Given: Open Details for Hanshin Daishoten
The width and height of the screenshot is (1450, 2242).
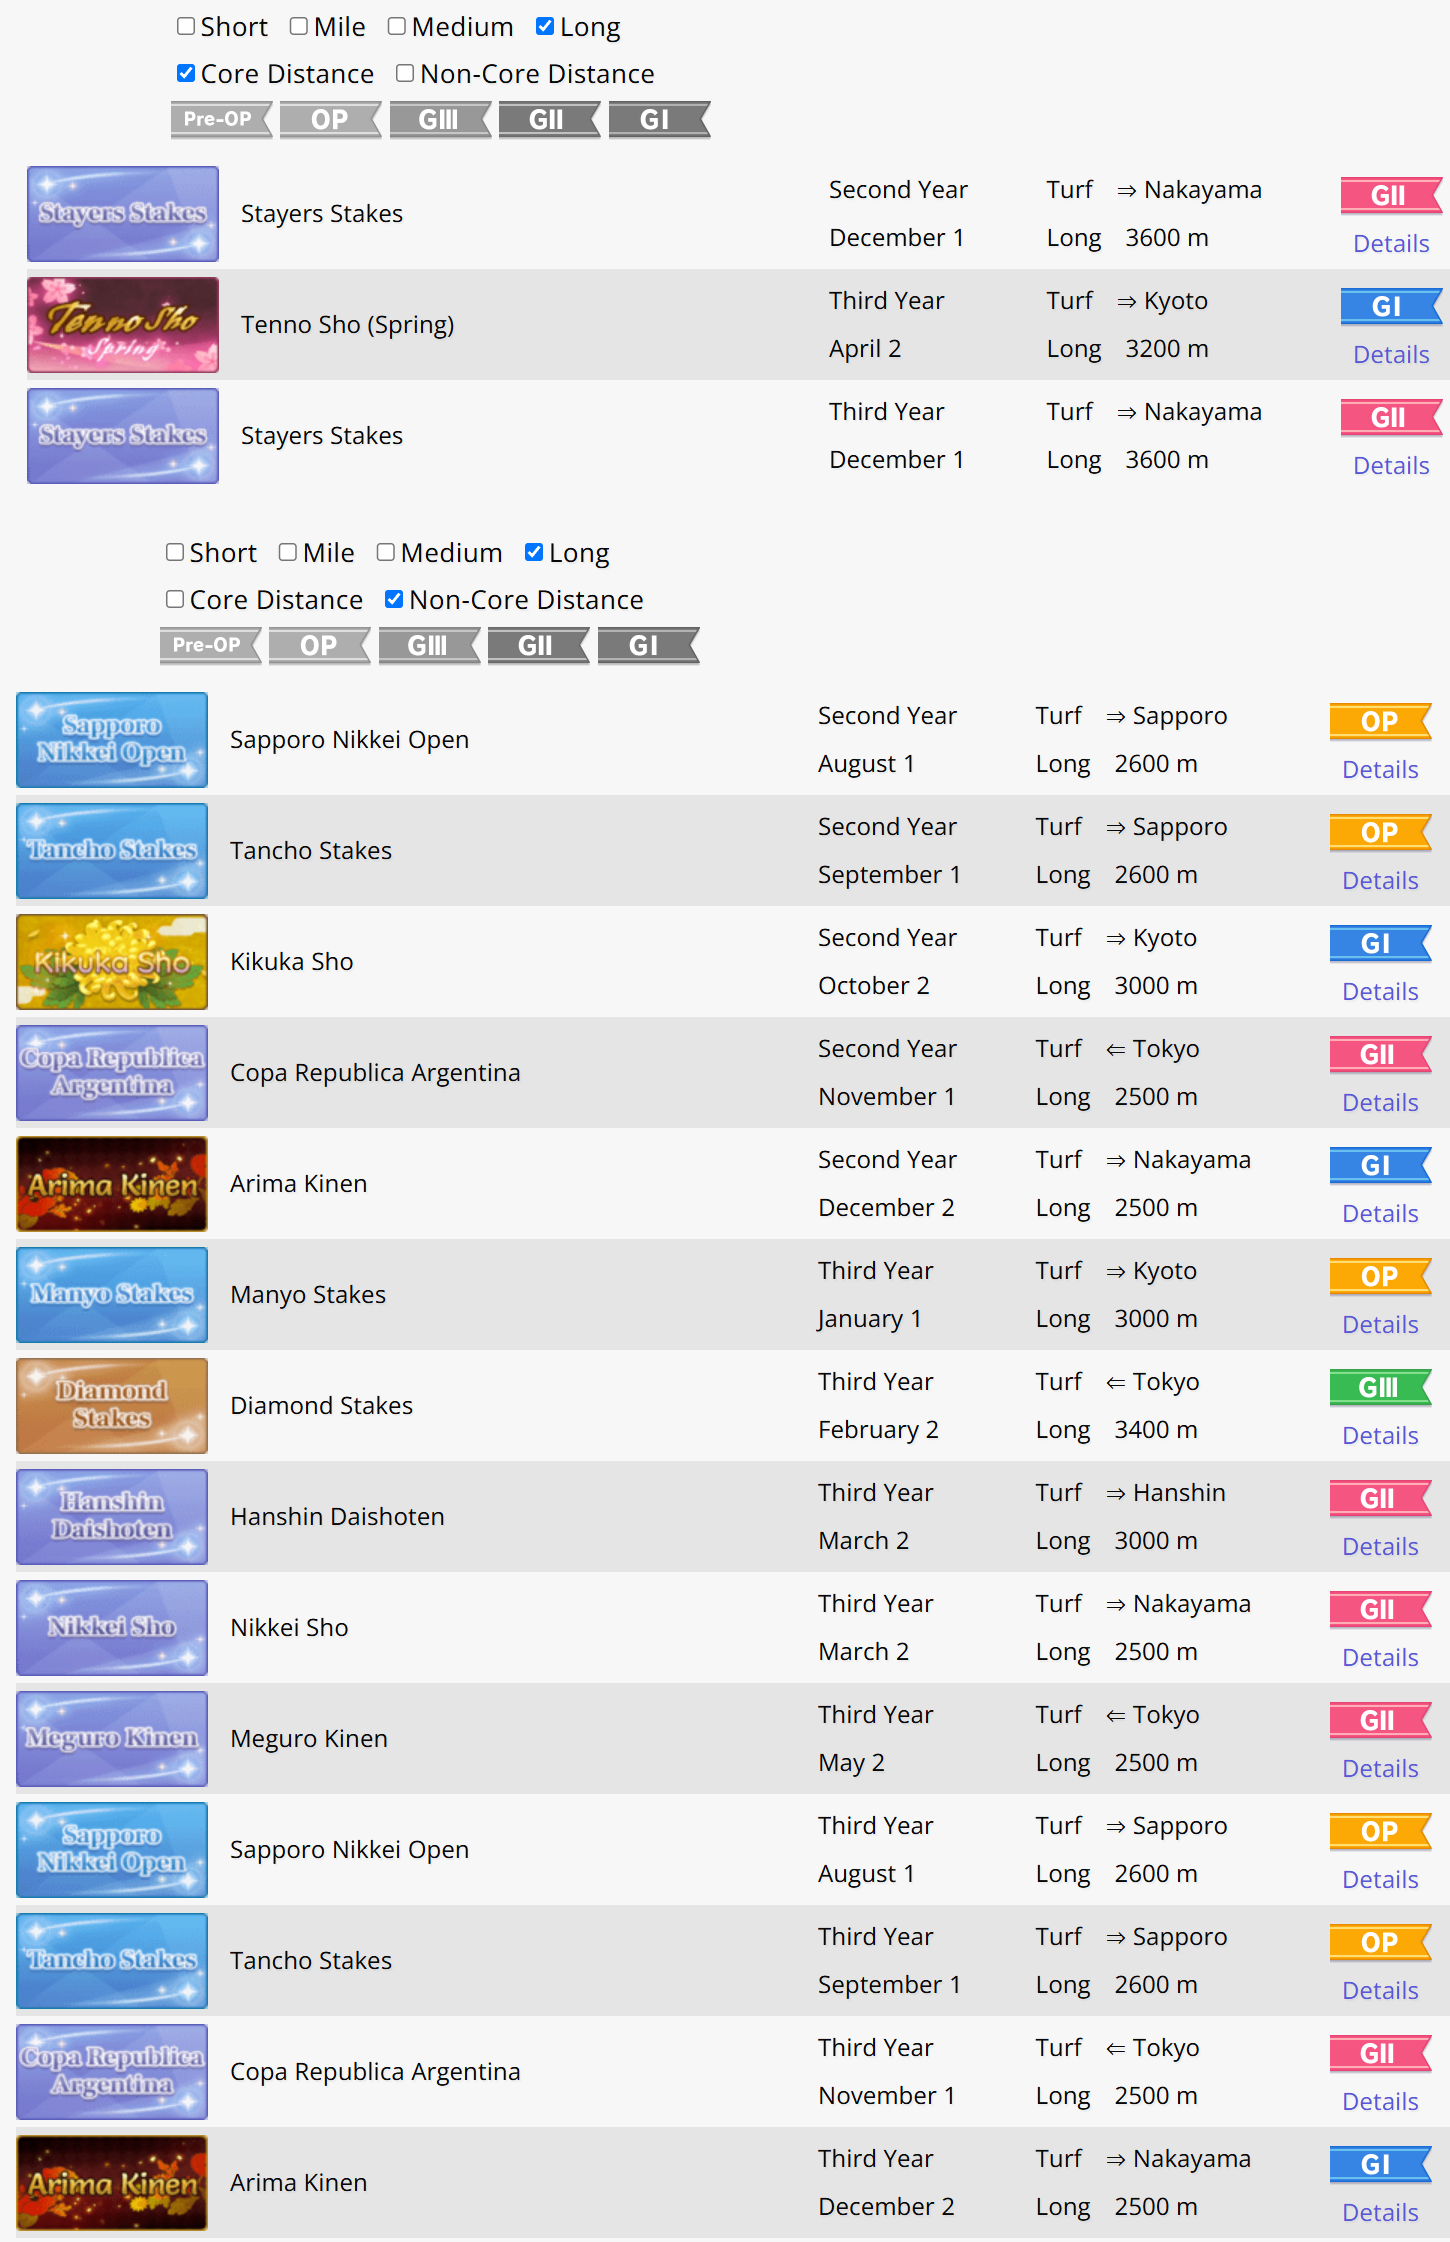Looking at the screenshot, I should tap(1380, 1547).
